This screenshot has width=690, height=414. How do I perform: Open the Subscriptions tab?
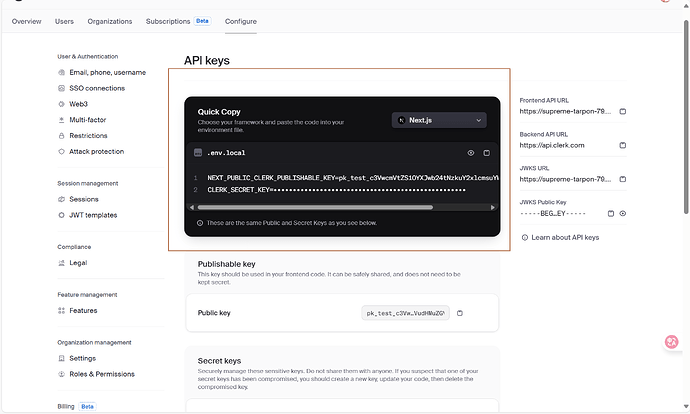coord(168,21)
